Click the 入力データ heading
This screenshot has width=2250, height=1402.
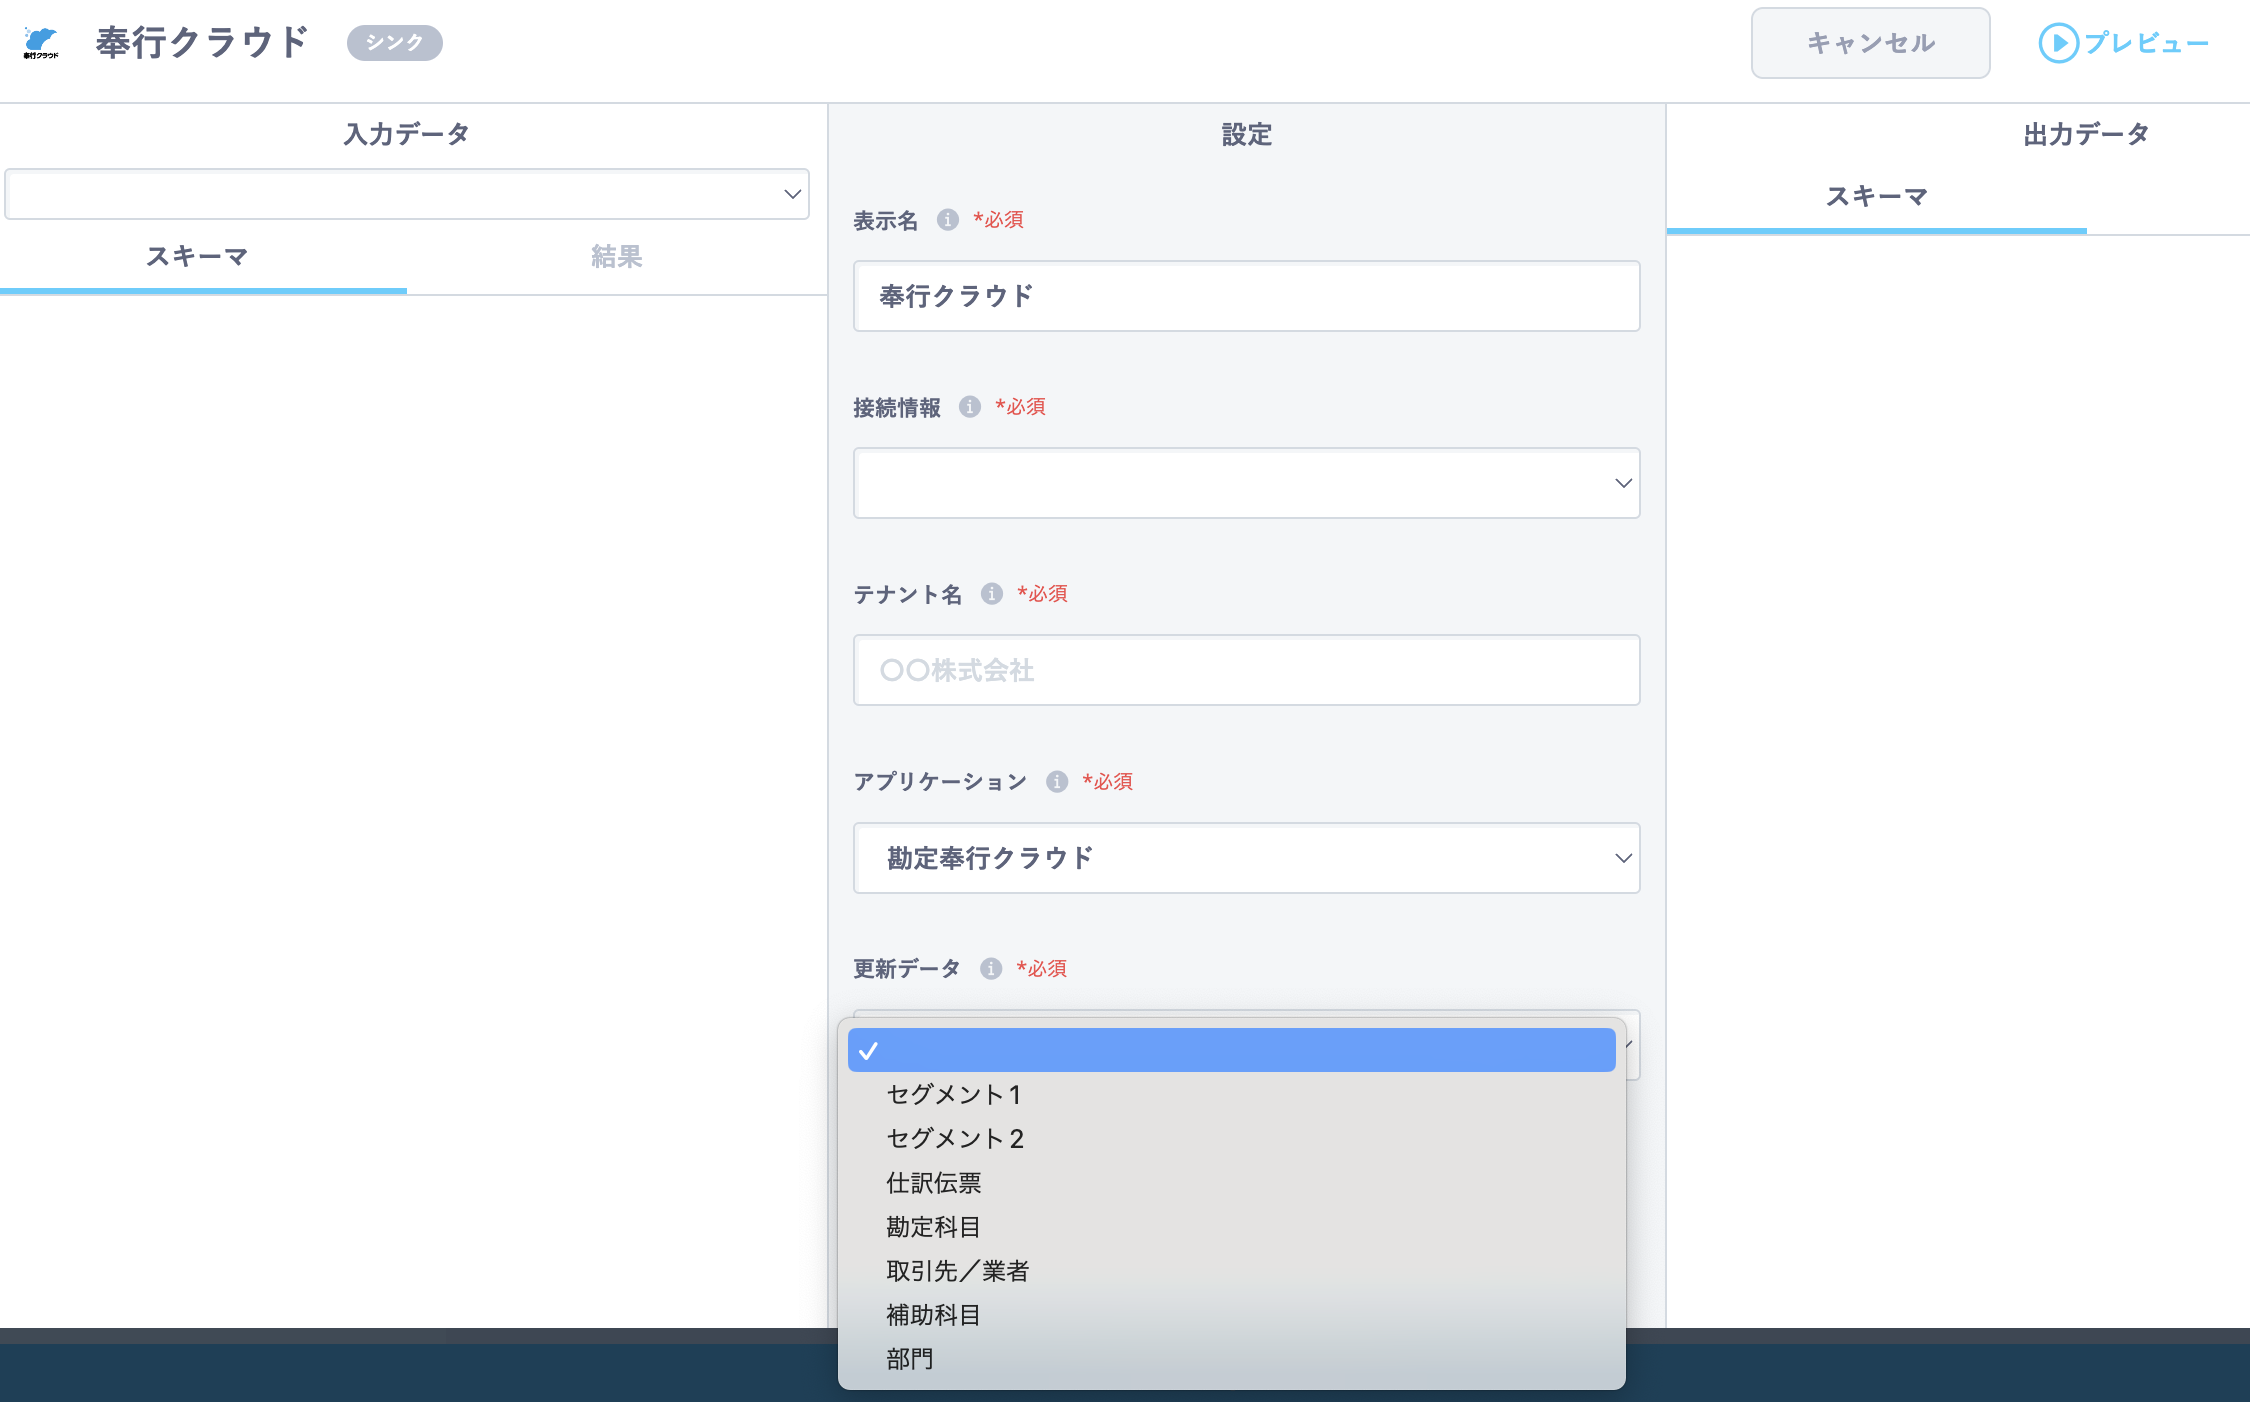point(407,134)
